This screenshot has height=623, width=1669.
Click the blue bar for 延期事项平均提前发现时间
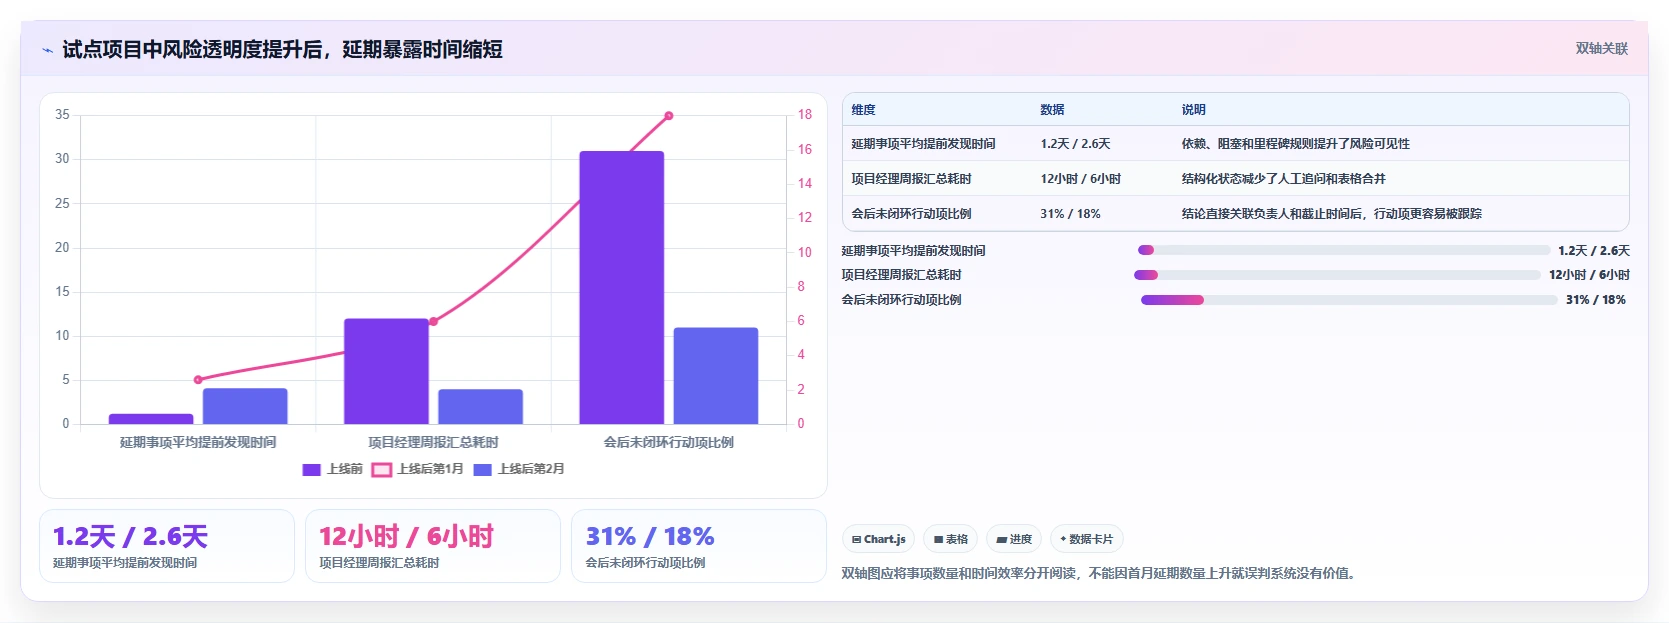[245, 406]
